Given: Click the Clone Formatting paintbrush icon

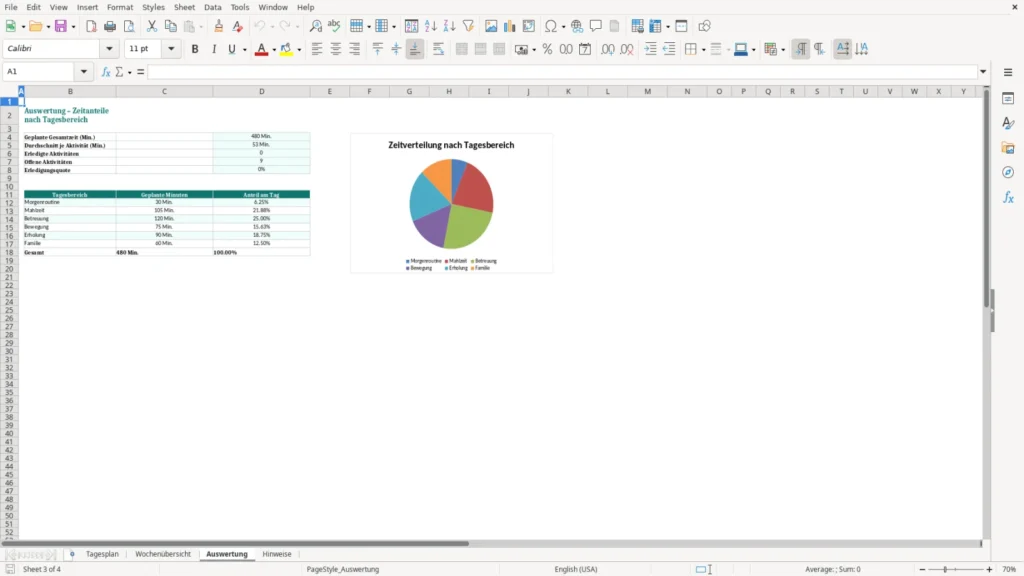Looking at the screenshot, I should [219, 26].
